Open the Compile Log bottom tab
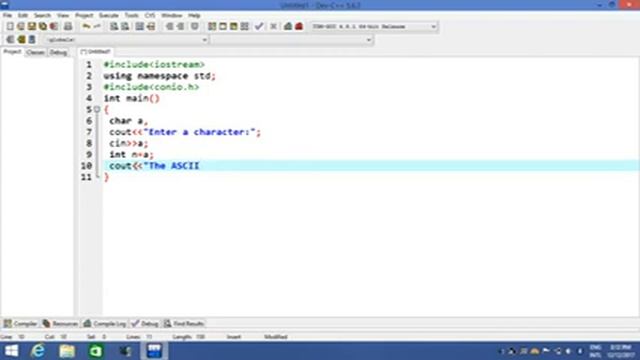The height and width of the screenshot is (360, 640). 105,324
